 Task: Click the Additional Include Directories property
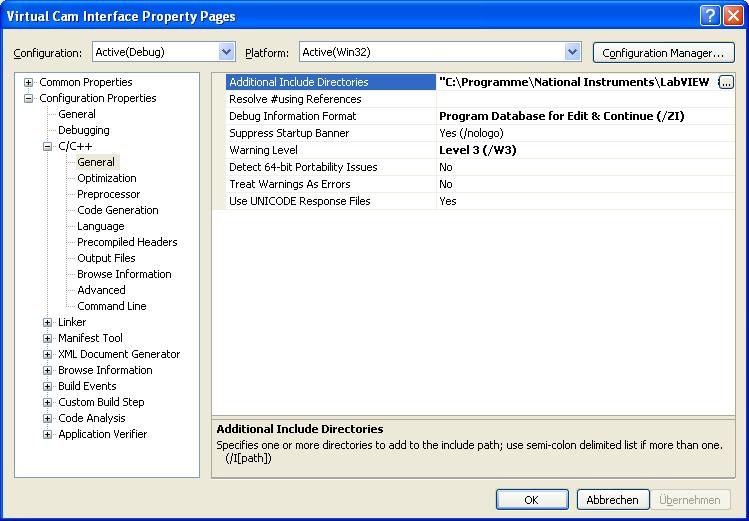[331, 82]
